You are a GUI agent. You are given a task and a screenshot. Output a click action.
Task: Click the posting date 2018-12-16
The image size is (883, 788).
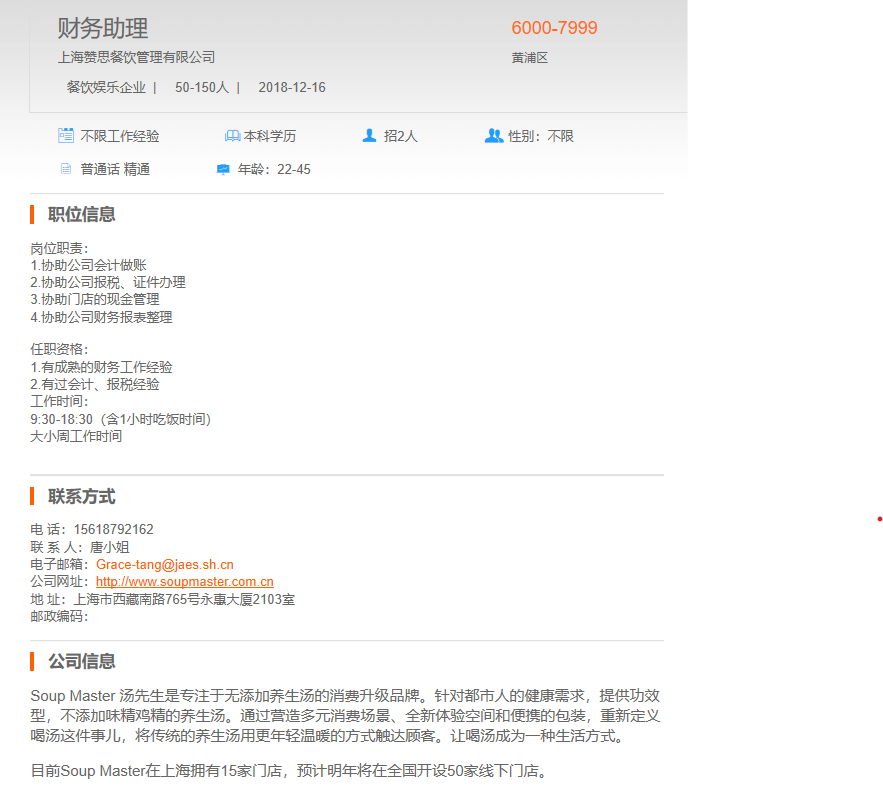(292, 88)
